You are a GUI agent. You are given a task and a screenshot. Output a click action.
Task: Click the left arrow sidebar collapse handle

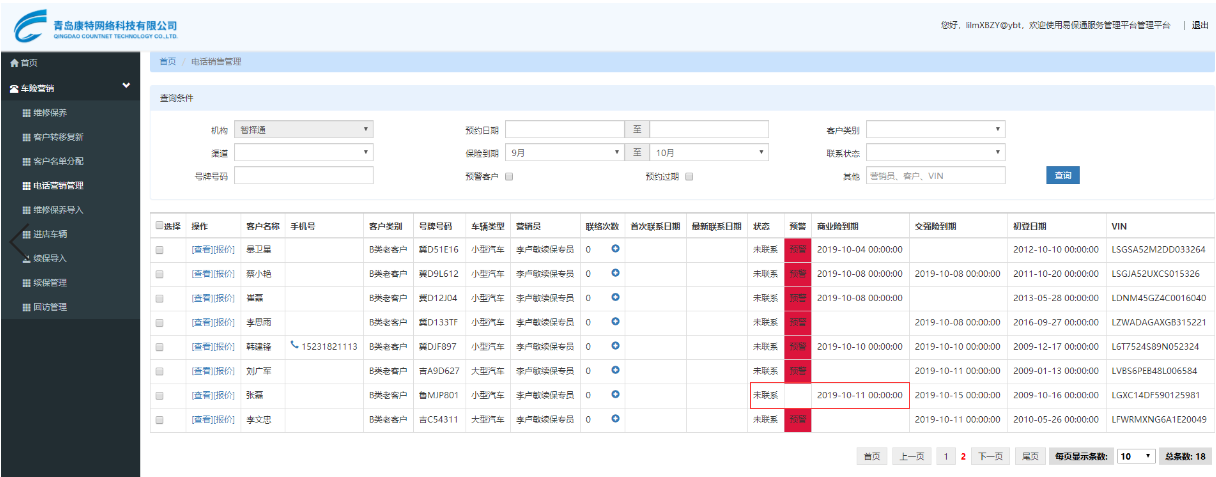tap(14, 242)
